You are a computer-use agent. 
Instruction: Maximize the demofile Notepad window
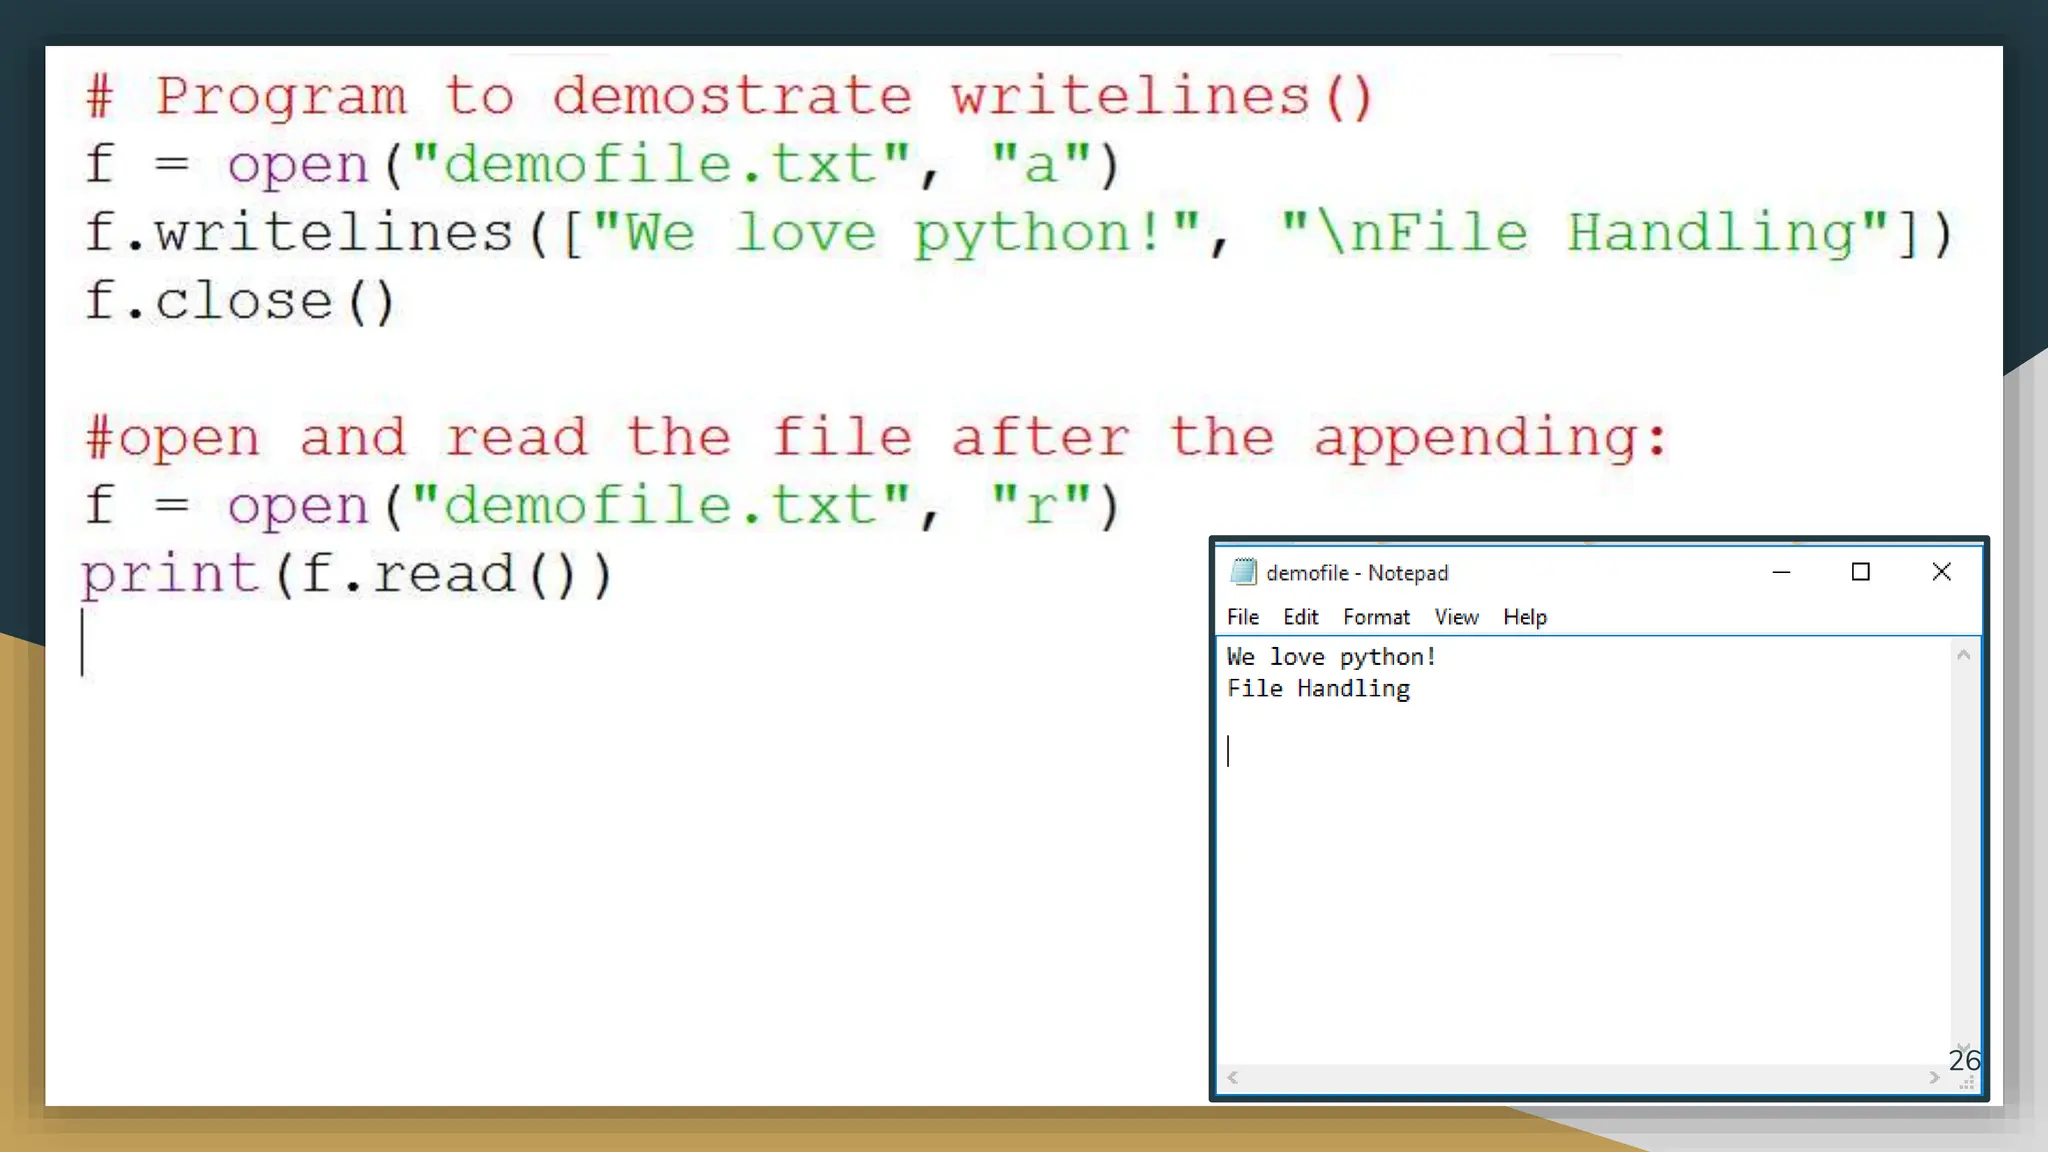1860,572
